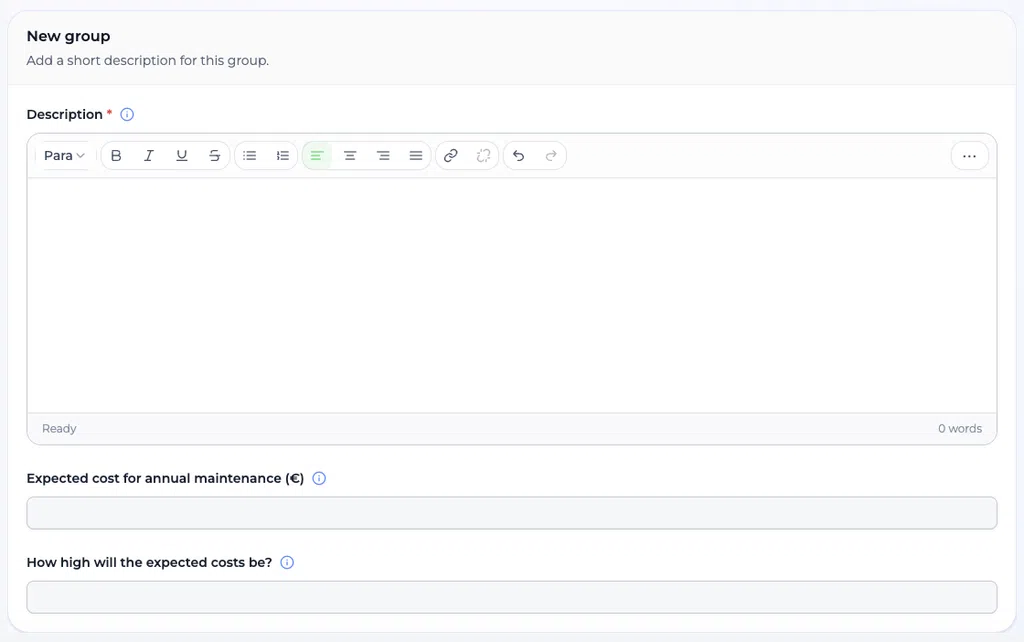The image size is (1024, 642).
Task: Insert a hyperlink
Action: 451,155
